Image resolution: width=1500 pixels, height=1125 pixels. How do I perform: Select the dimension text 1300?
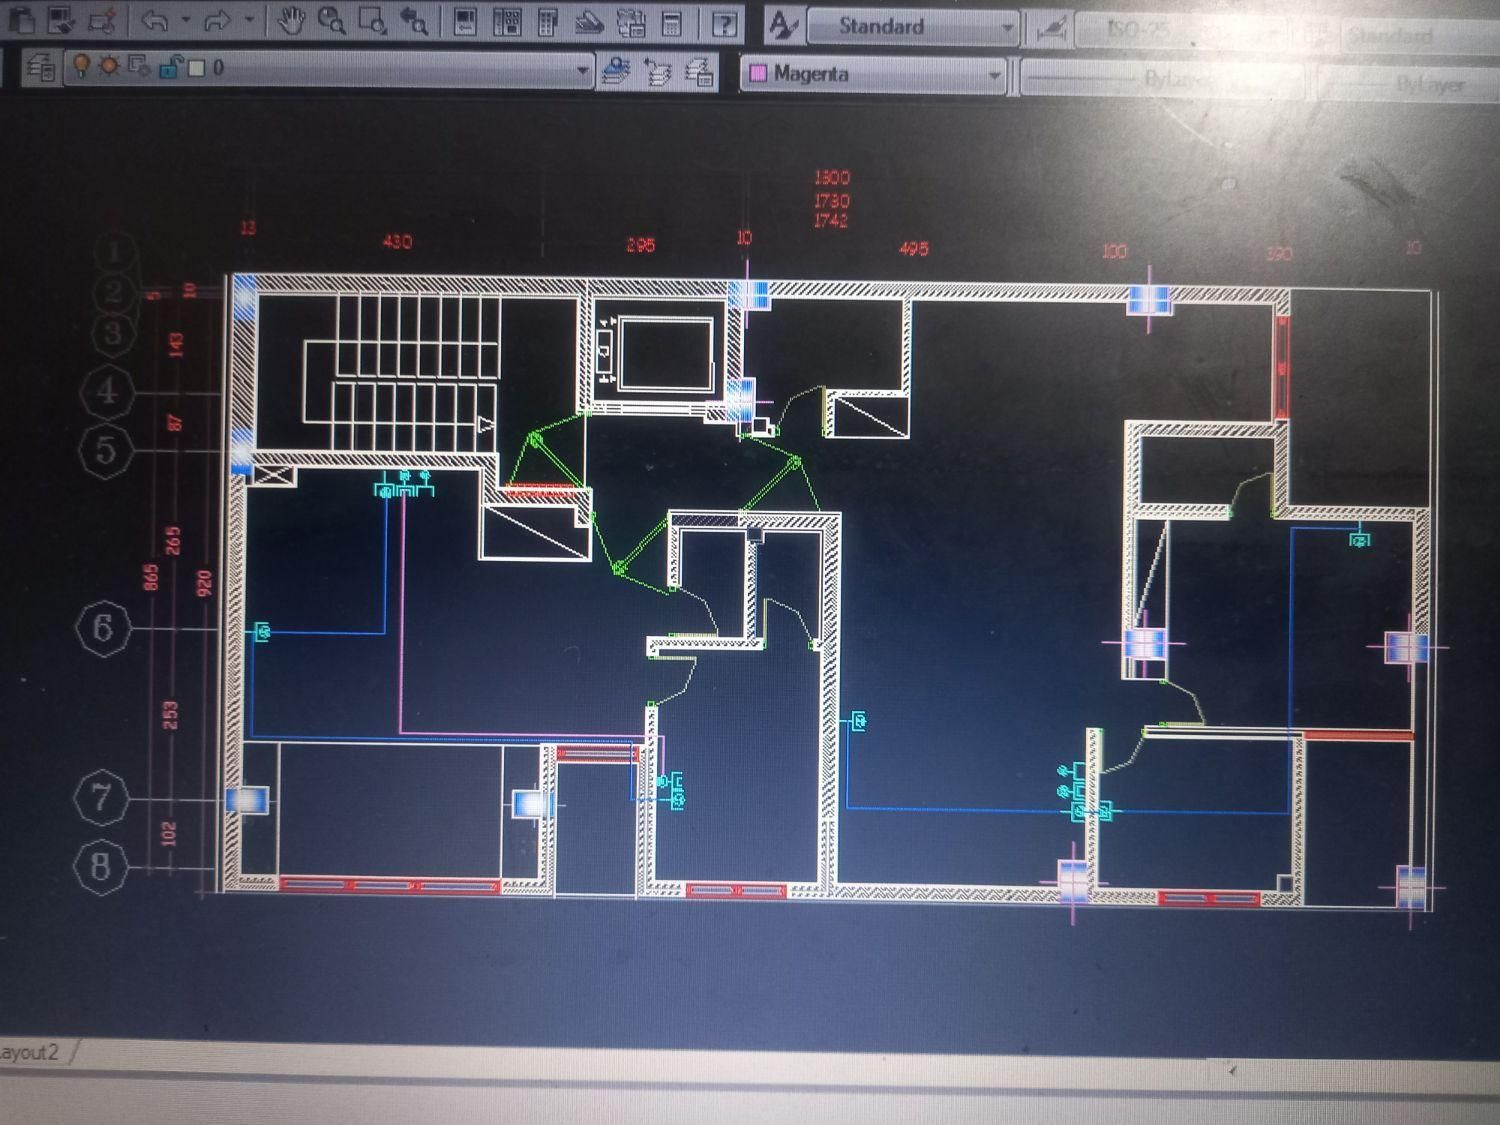point(831,177)
